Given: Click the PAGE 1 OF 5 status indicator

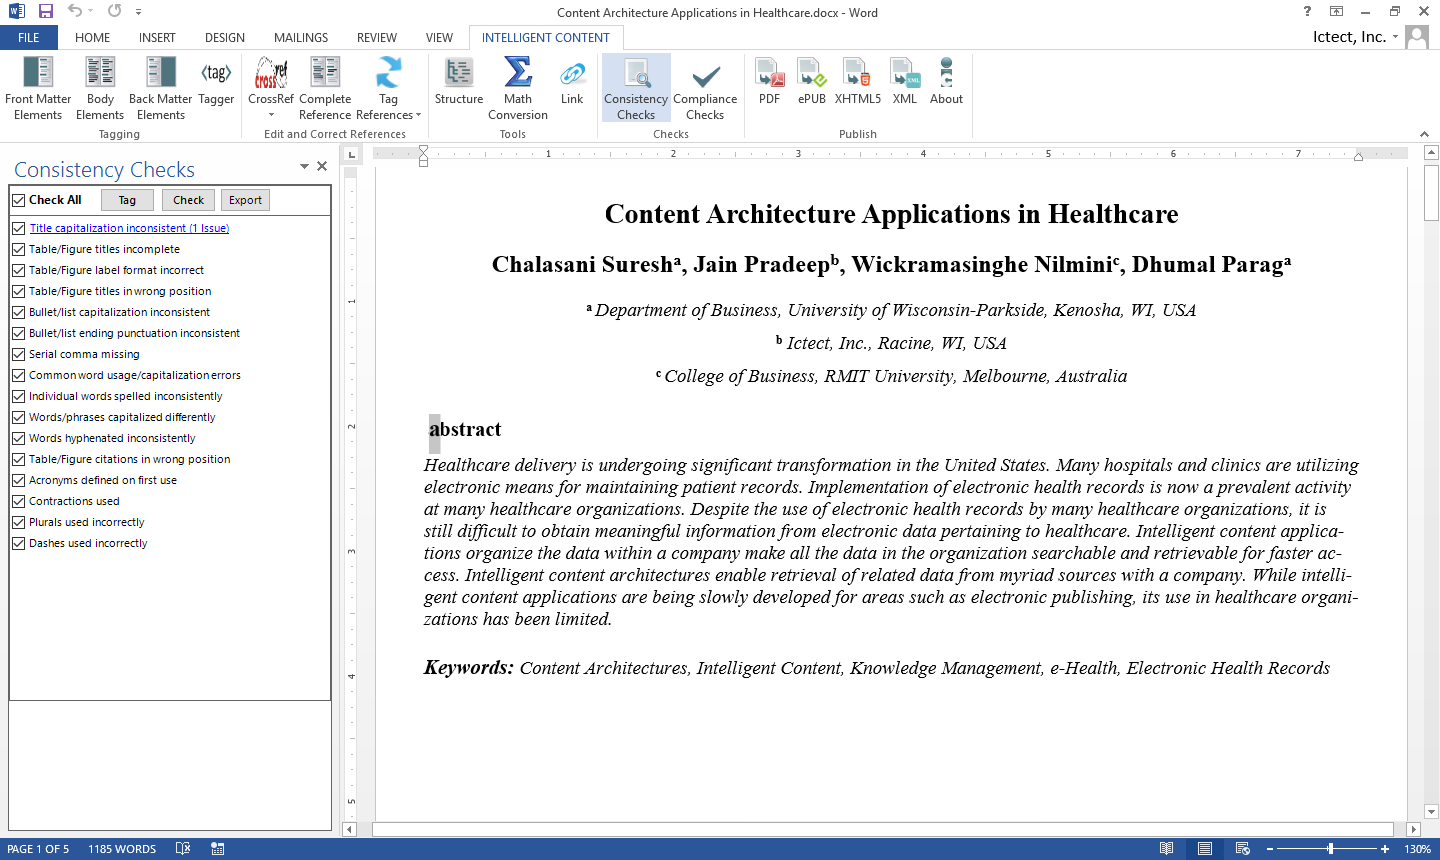Looking at the screenshot, I should click(x=38, y=849).
